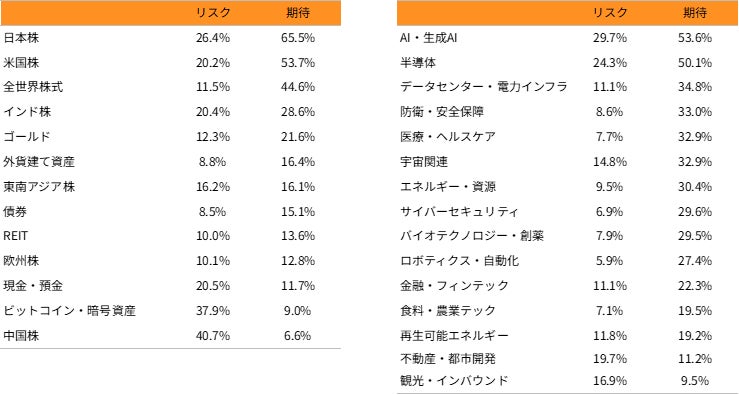Click the right table's リスク column header

pos(610,13)
